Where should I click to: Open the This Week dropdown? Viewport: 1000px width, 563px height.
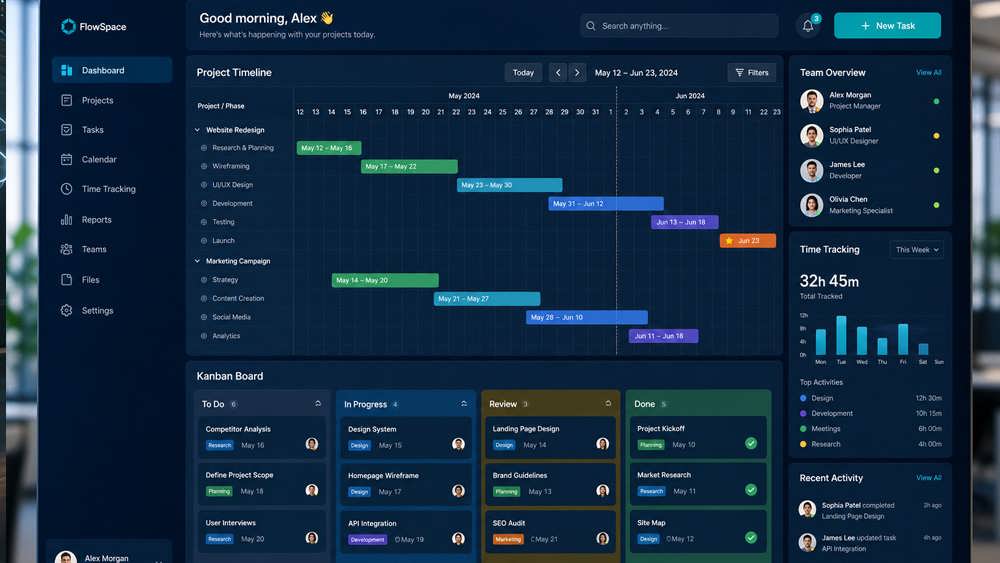point(916,250)
